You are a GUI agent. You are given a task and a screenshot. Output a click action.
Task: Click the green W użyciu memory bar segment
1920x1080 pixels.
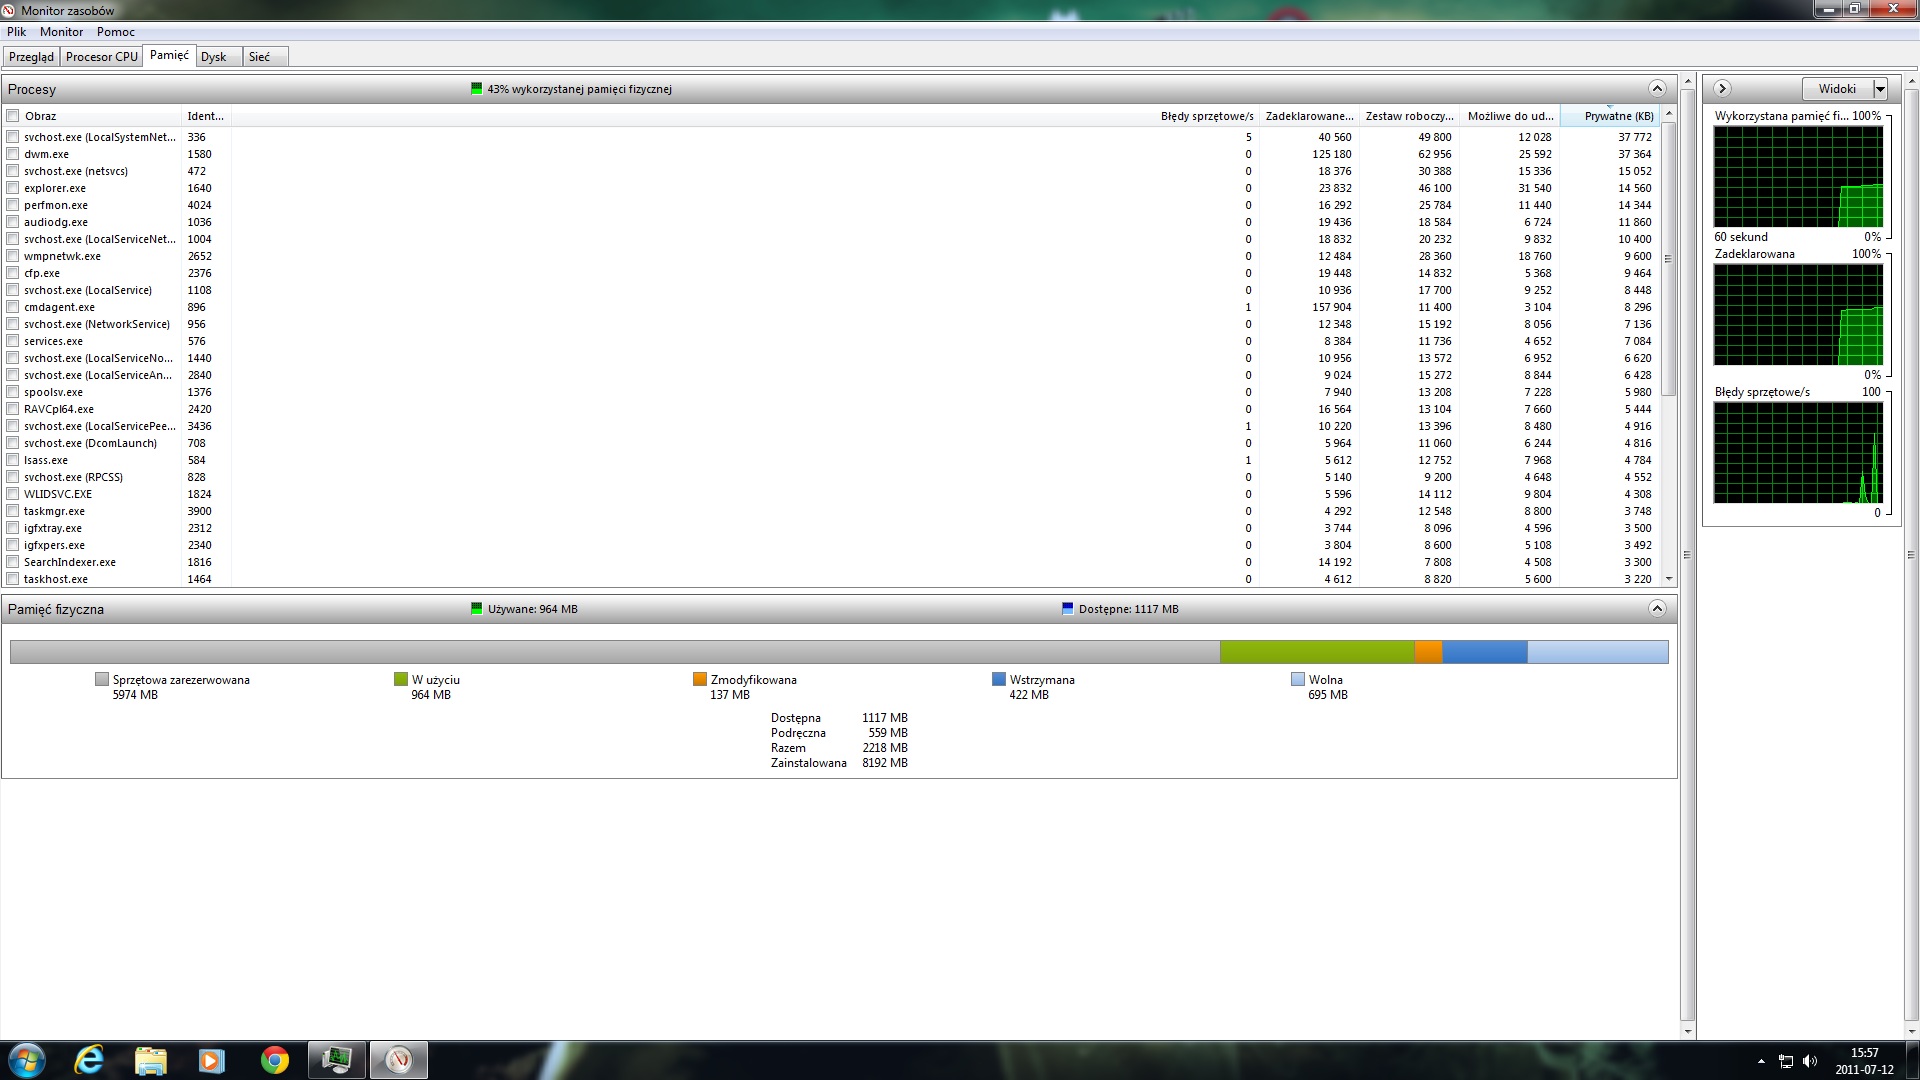(x=1316, y=652)
